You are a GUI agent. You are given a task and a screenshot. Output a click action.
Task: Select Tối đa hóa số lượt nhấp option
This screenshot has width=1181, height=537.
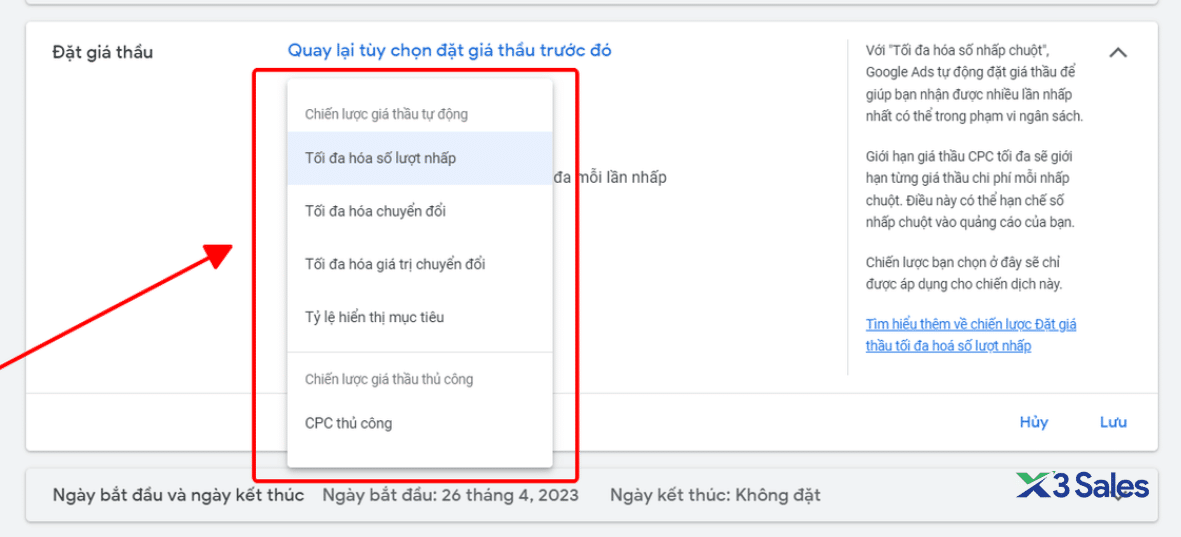click(x=420, y=158)
